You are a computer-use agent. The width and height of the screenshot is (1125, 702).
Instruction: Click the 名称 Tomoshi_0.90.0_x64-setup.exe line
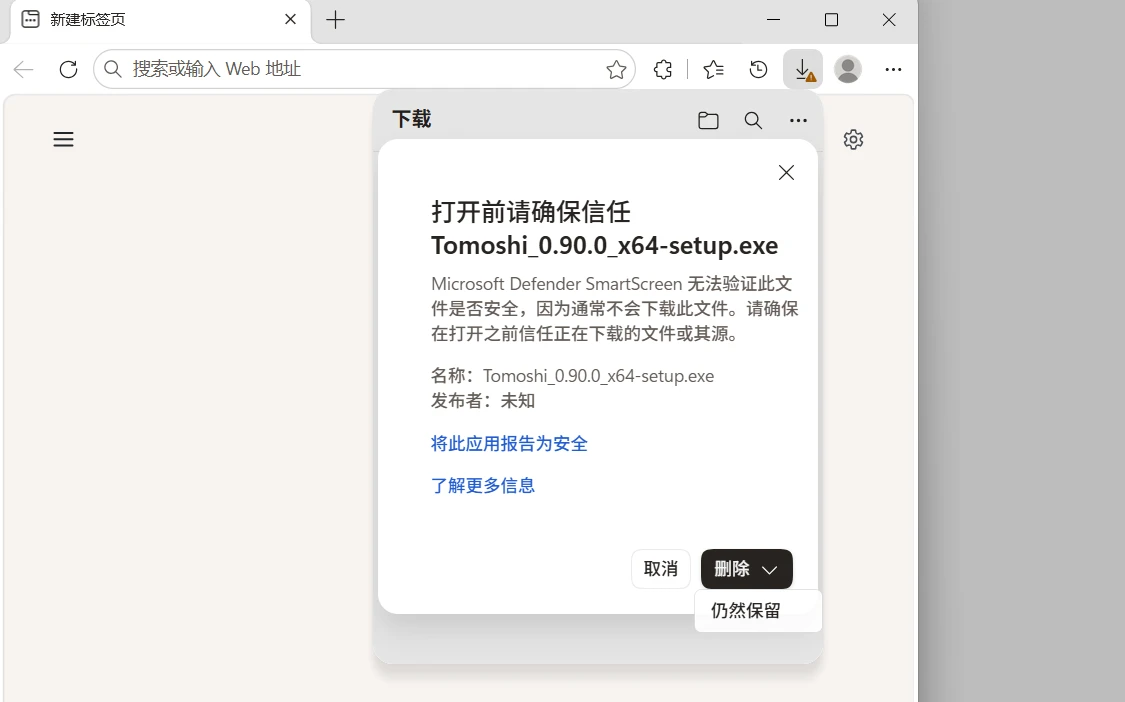pos(573,375)
